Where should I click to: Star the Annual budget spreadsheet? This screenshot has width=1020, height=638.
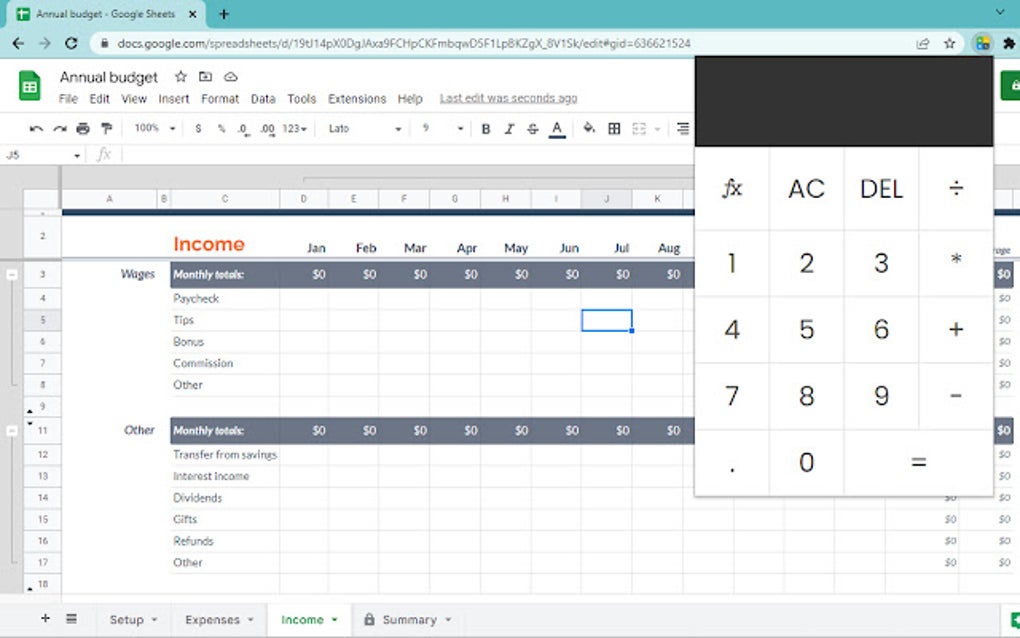(x=180, y=77)
